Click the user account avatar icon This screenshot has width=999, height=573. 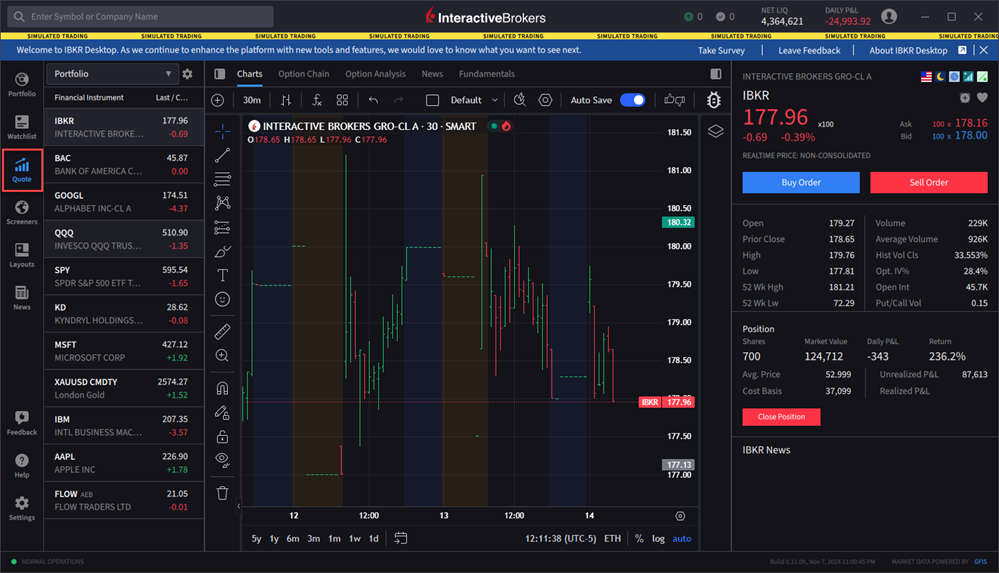(x=889, y=17)
